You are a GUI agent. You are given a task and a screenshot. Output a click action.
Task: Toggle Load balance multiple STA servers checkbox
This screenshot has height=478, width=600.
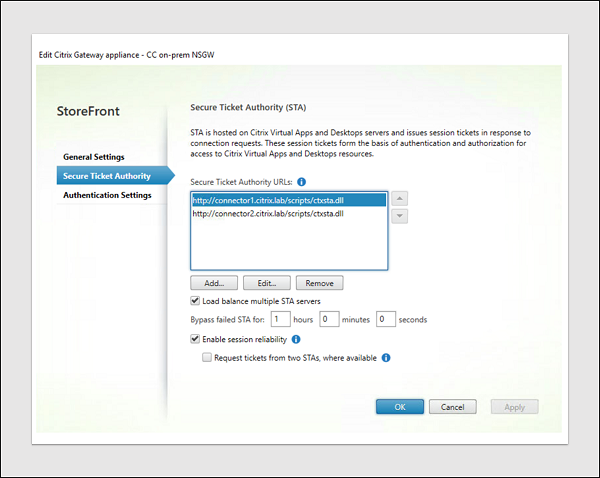tap(195, 301)
